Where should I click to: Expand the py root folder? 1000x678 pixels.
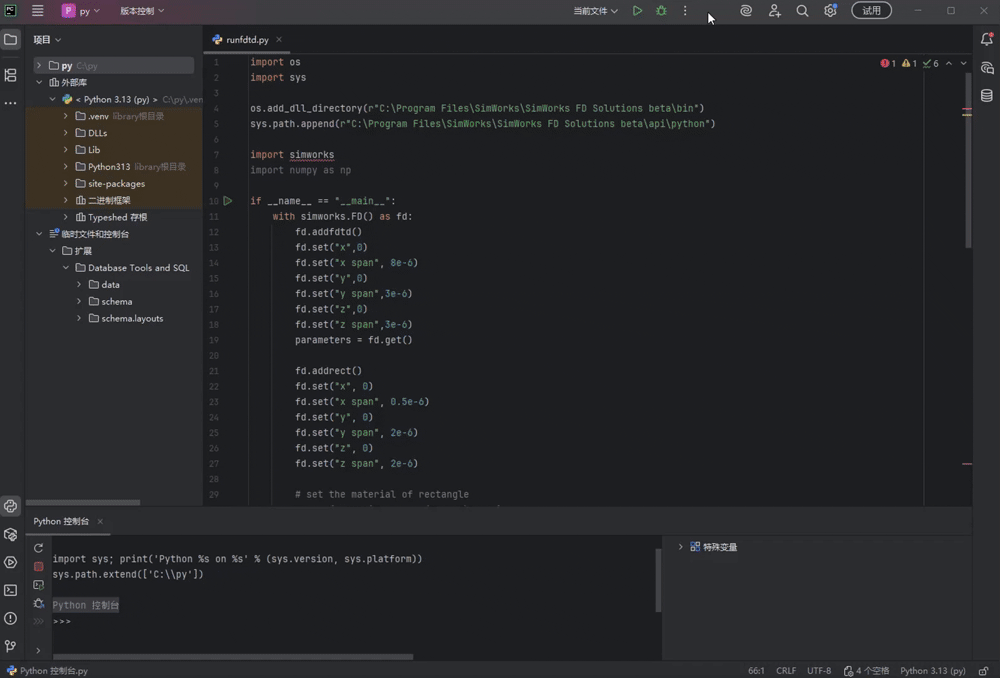click(x=39, y=66)
